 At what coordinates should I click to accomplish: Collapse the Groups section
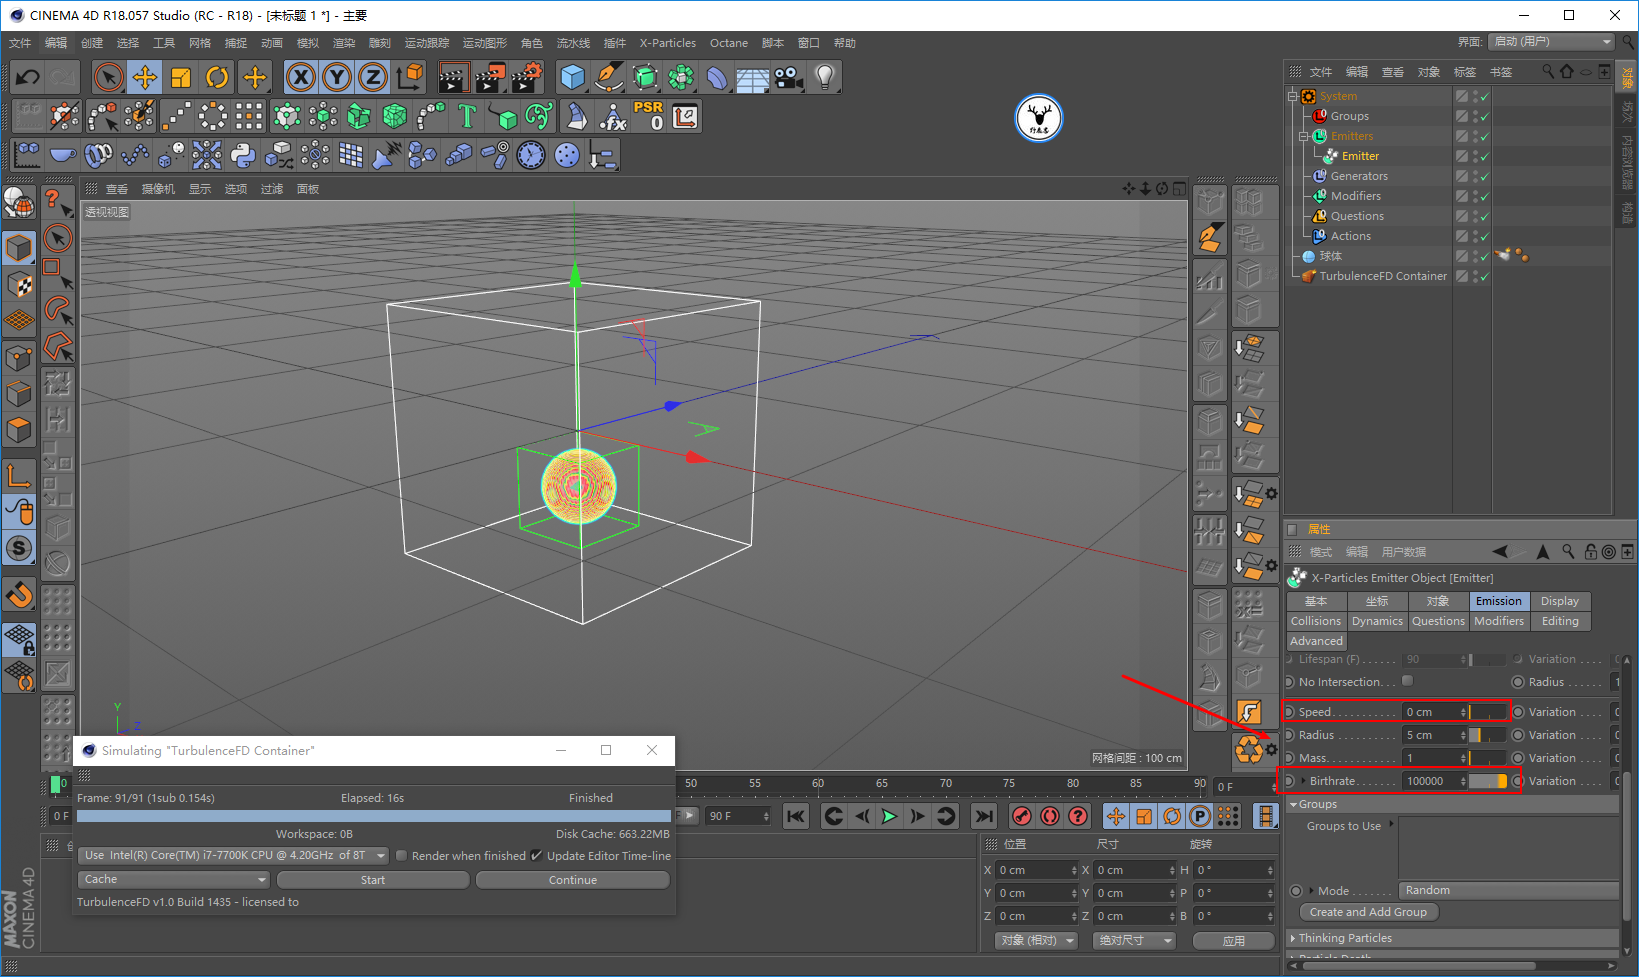click(x=1294, y=804)
